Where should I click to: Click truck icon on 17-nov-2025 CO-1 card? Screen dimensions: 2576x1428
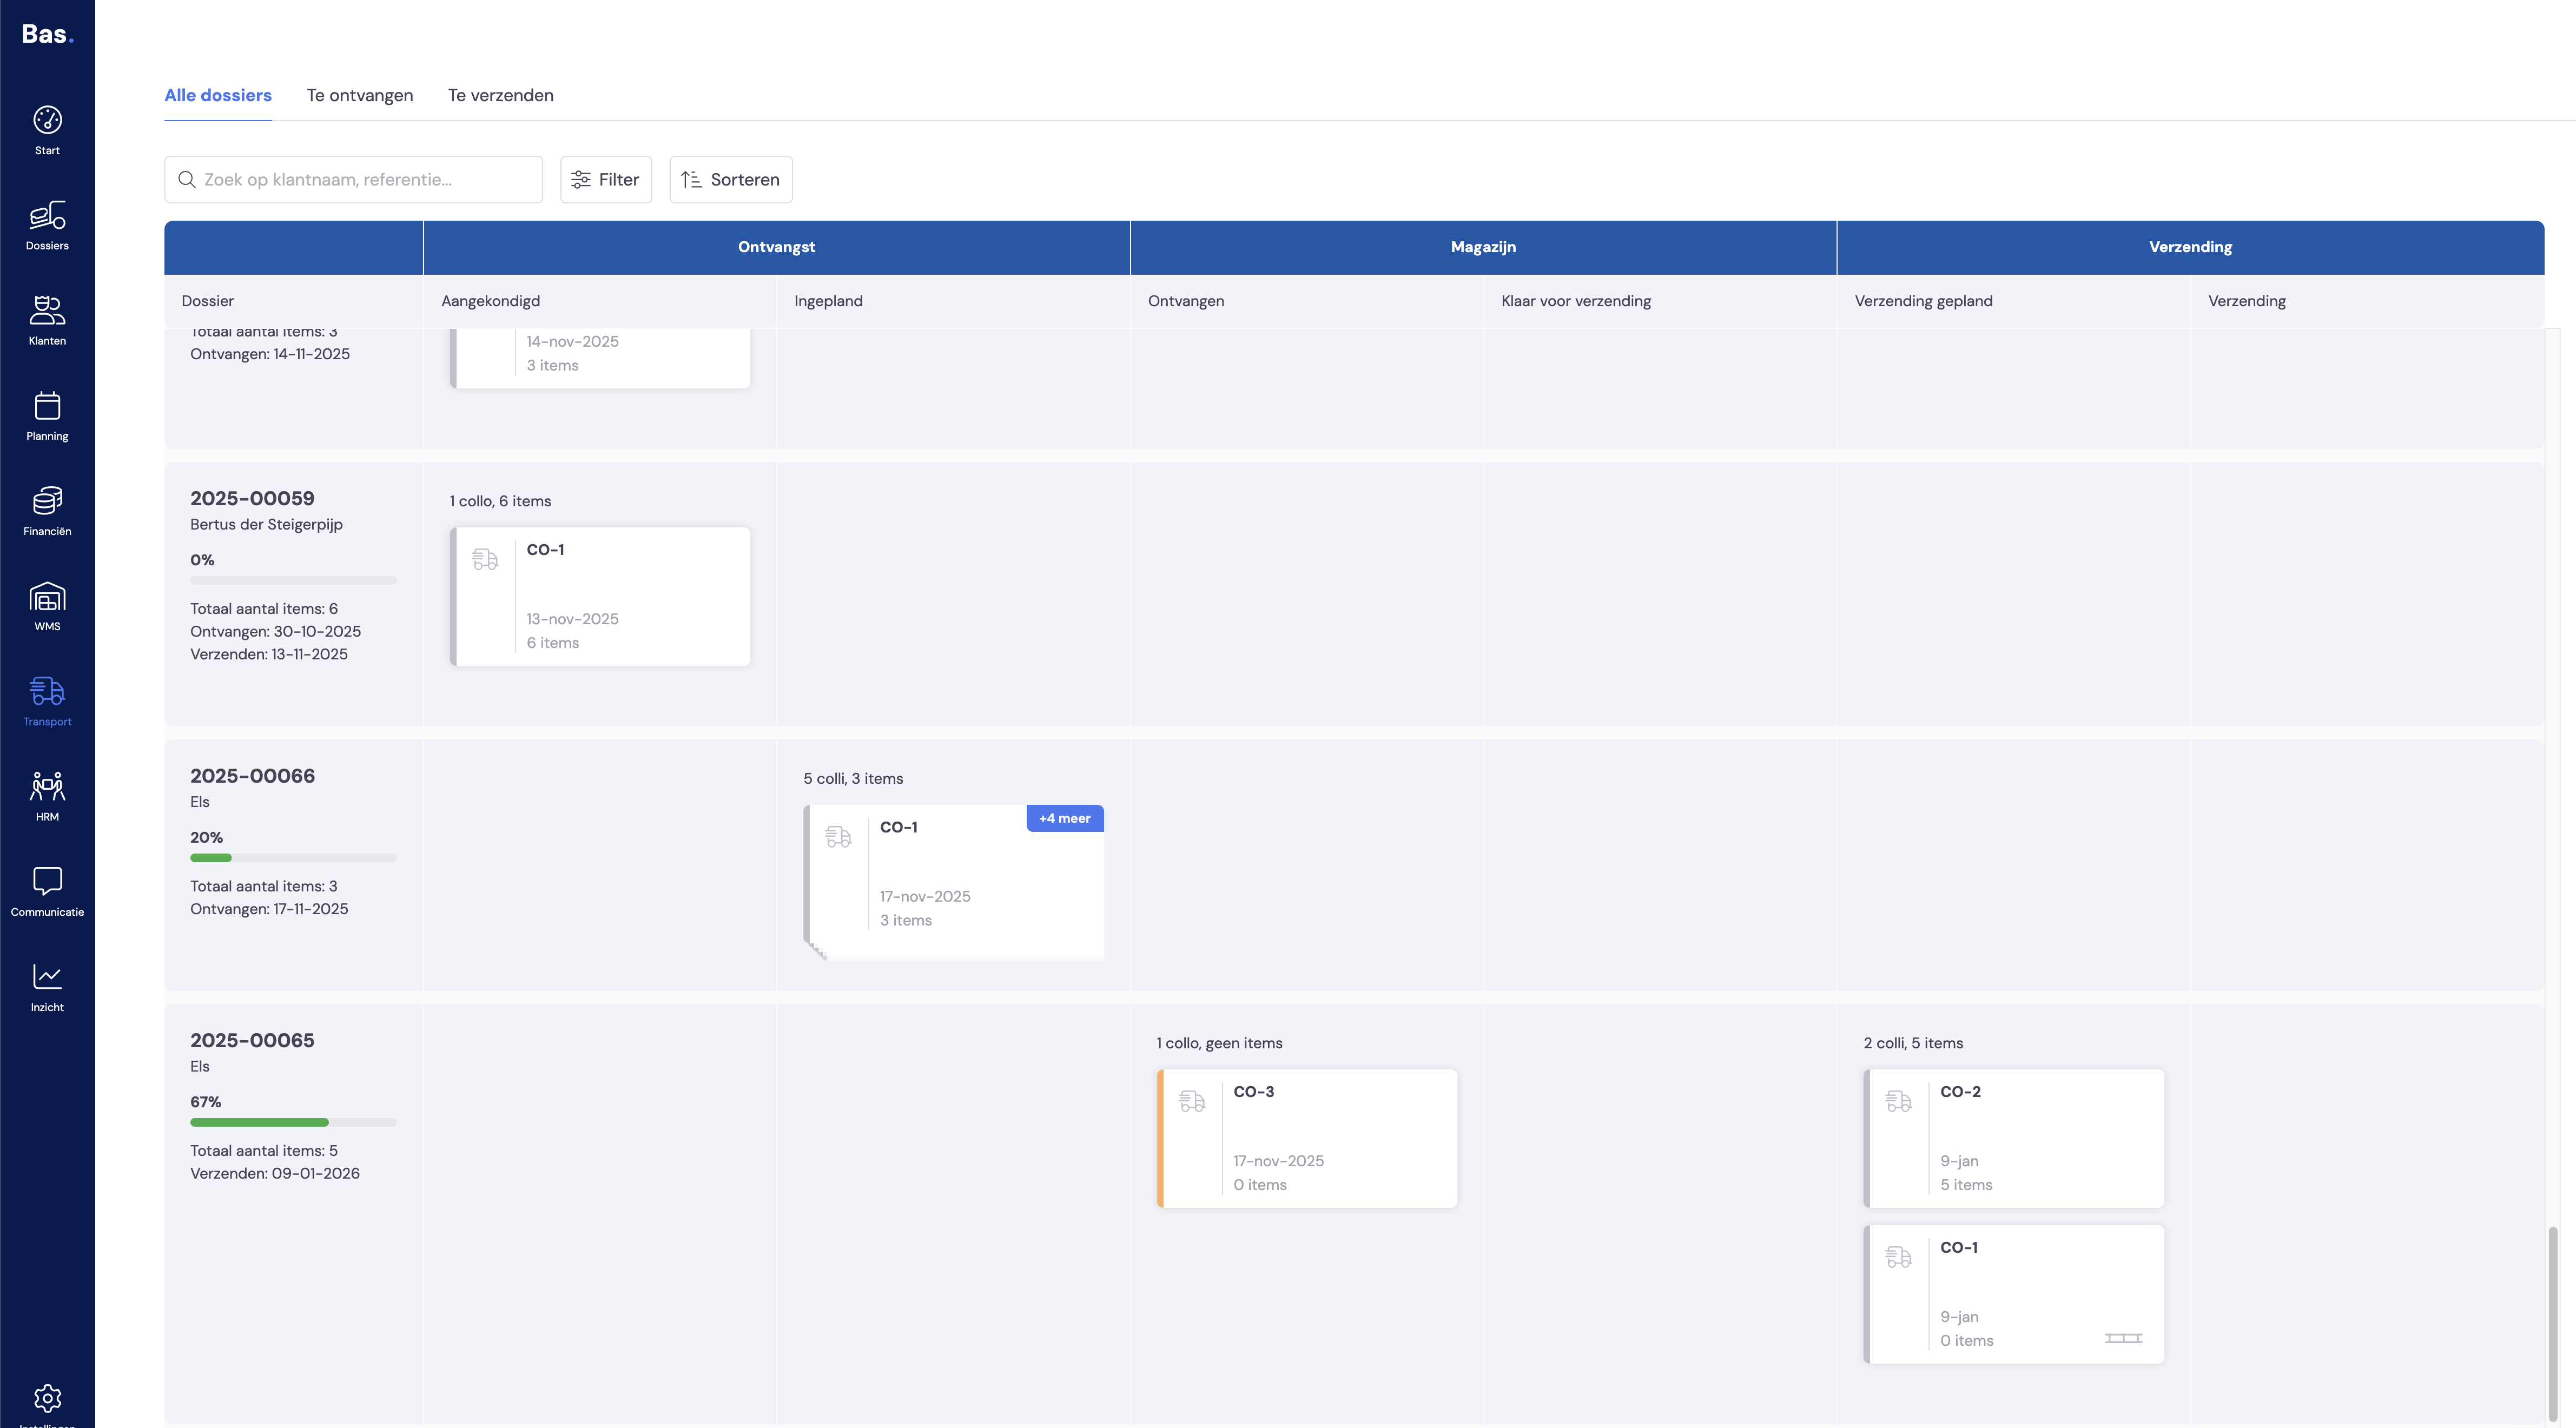pyautogui.click(x=838, y=836)
